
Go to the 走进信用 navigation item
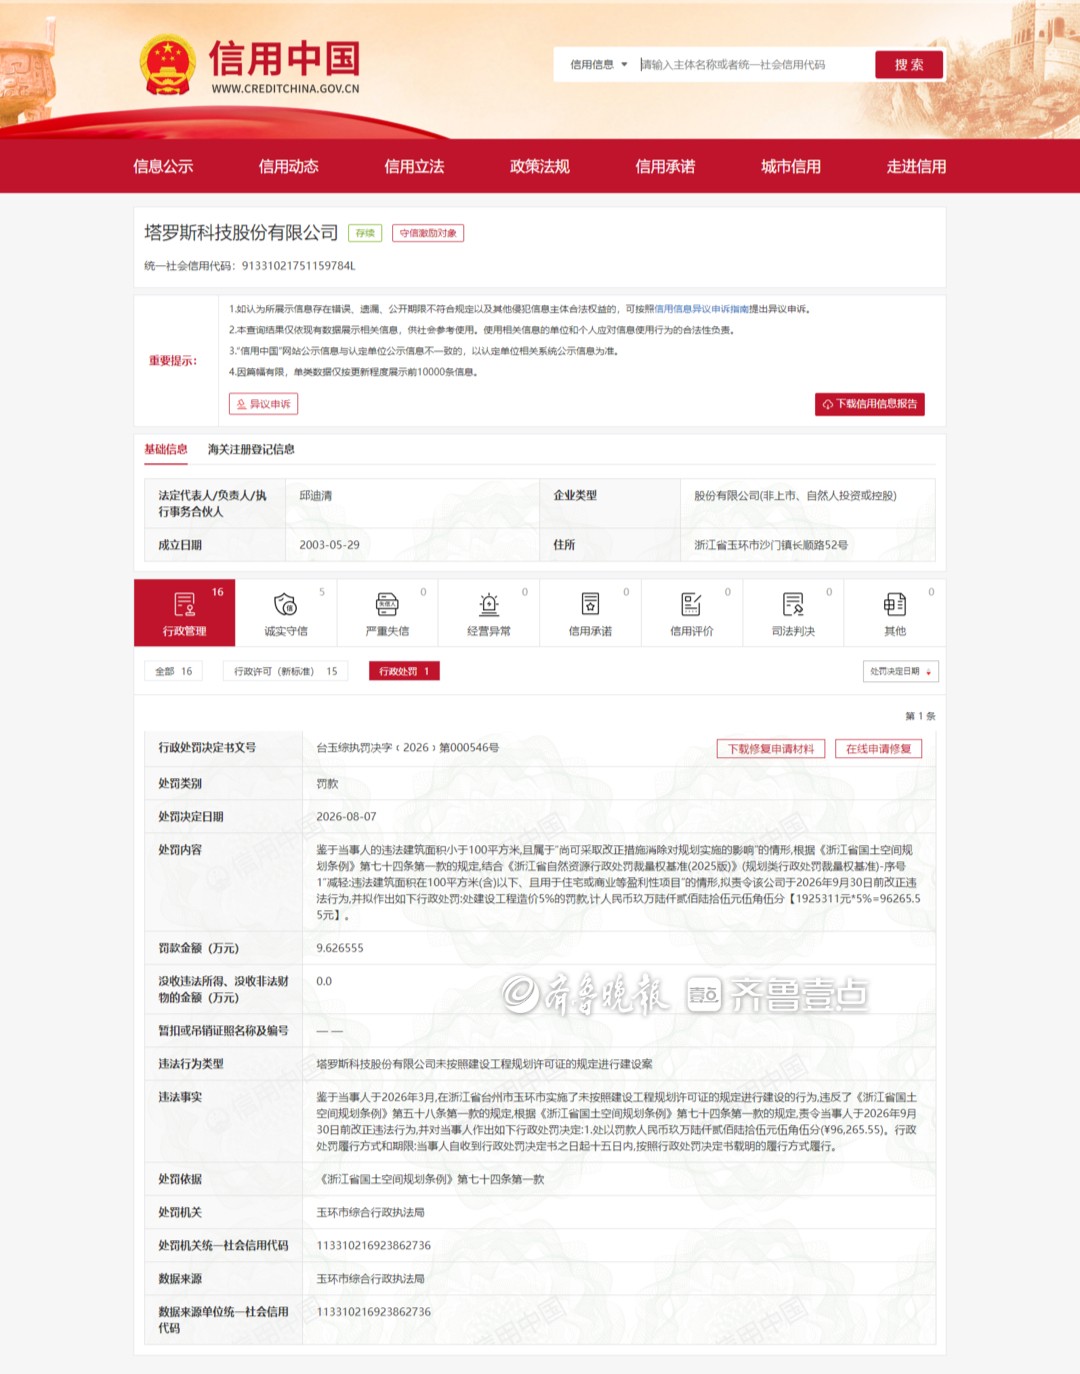(916, 166)
